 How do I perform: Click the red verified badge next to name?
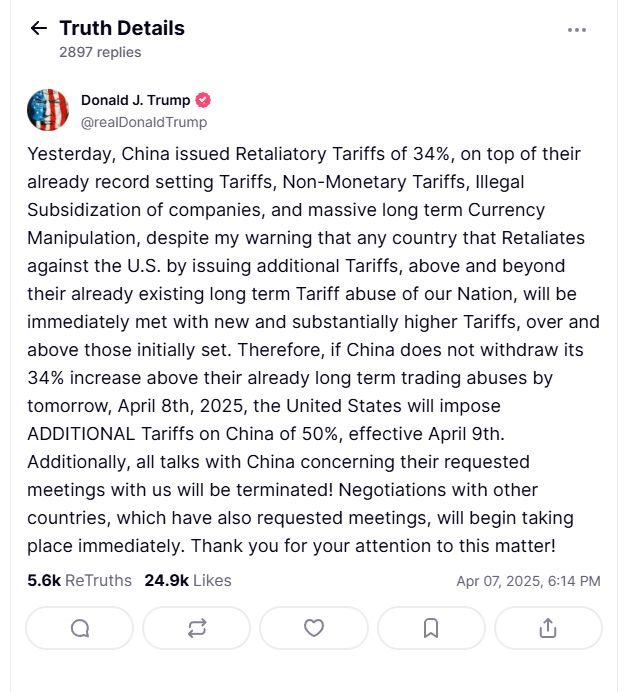203,100
